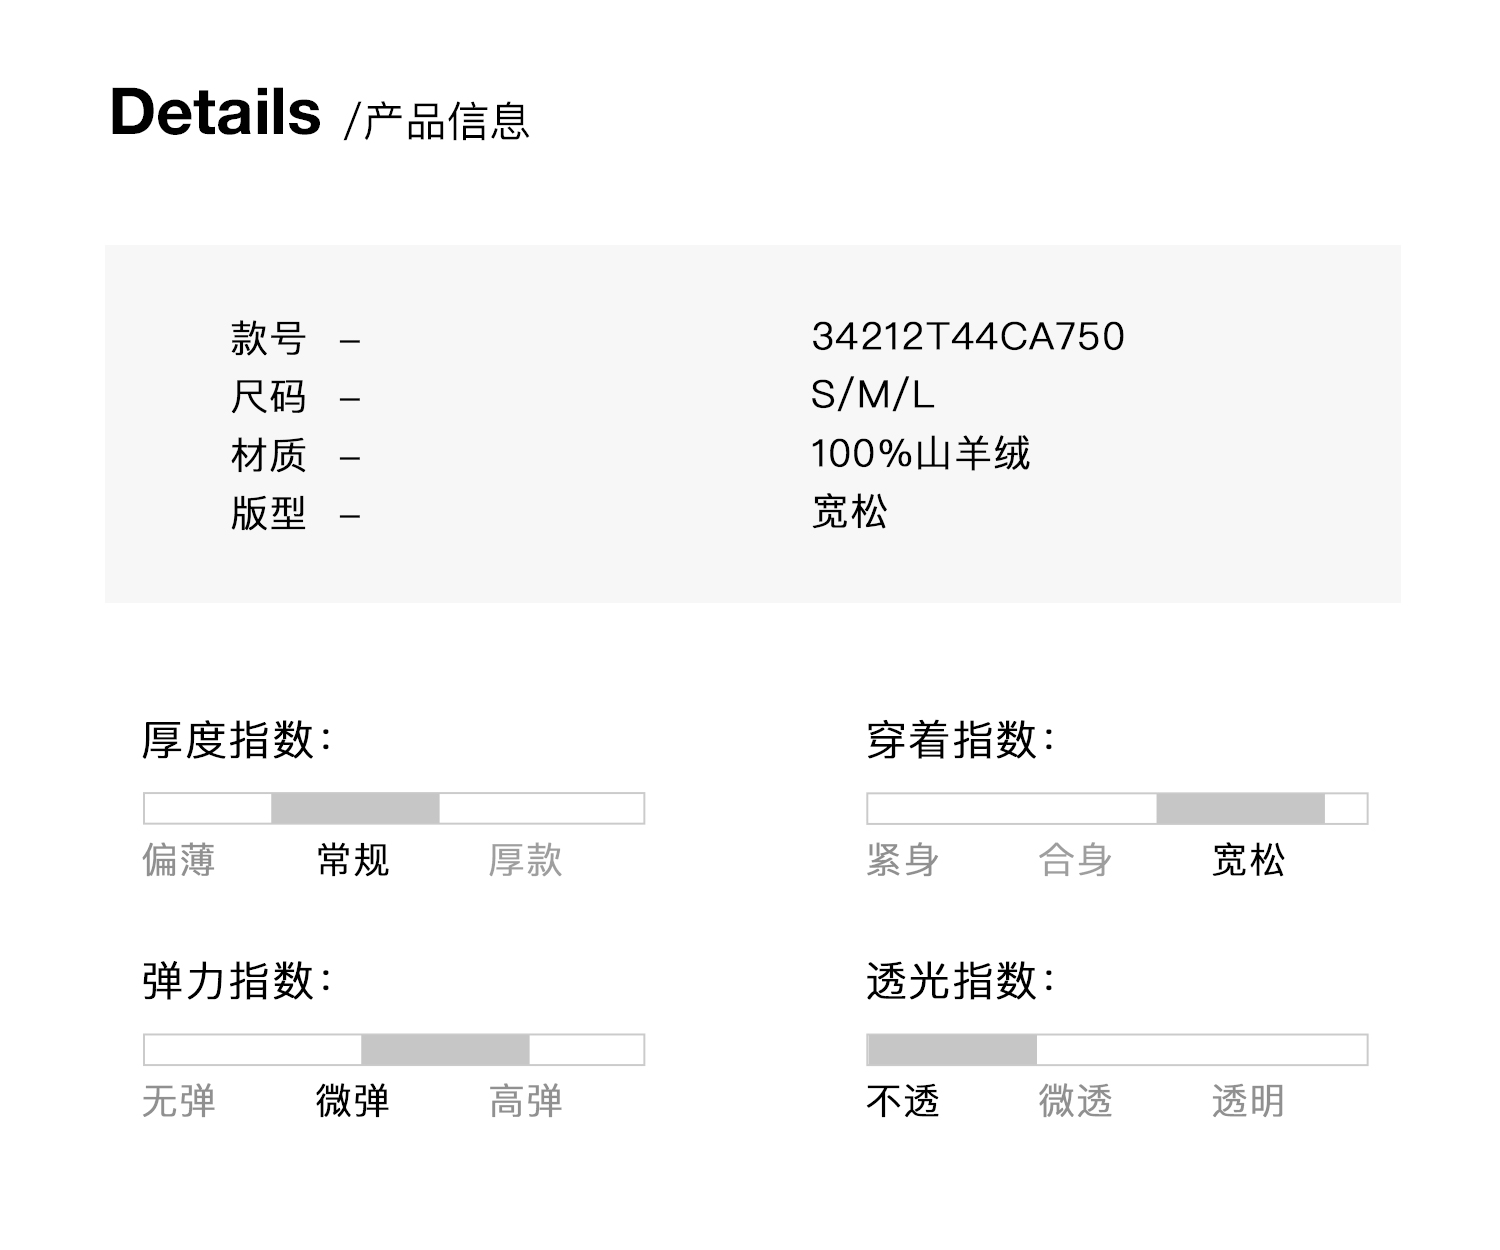Pick the 高弹 elasticity option
Image resolution: width=1500 pixels, height=1250 pixels.
pos(525,1101)
